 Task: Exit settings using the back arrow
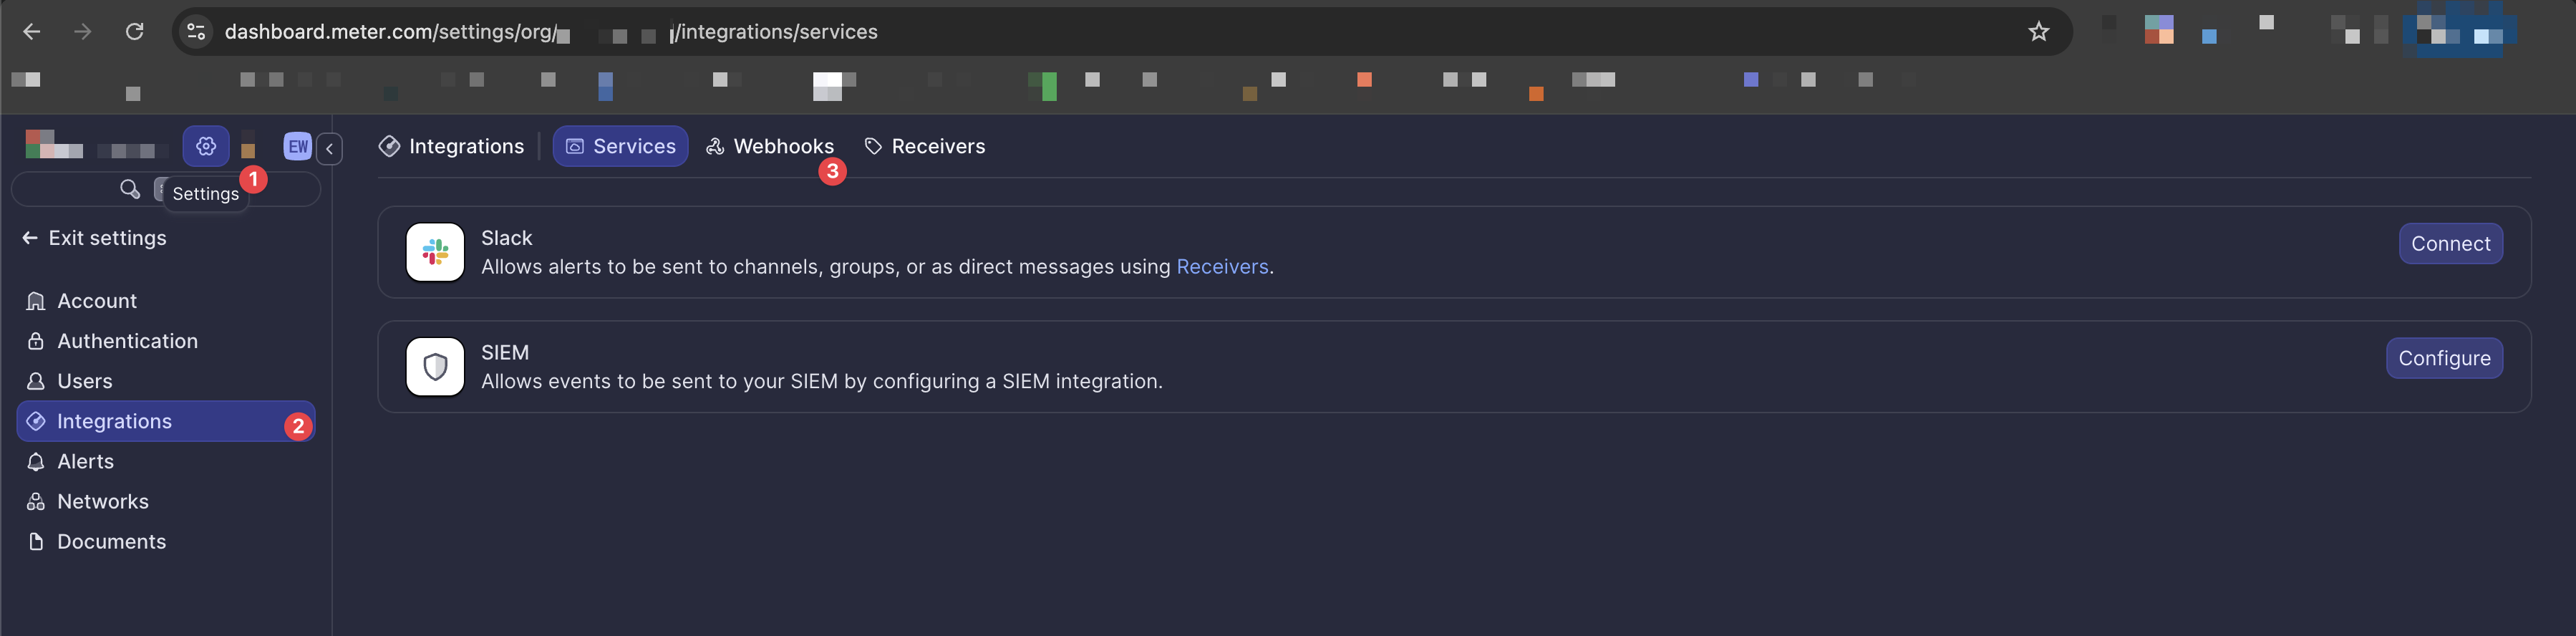point(30,238)
